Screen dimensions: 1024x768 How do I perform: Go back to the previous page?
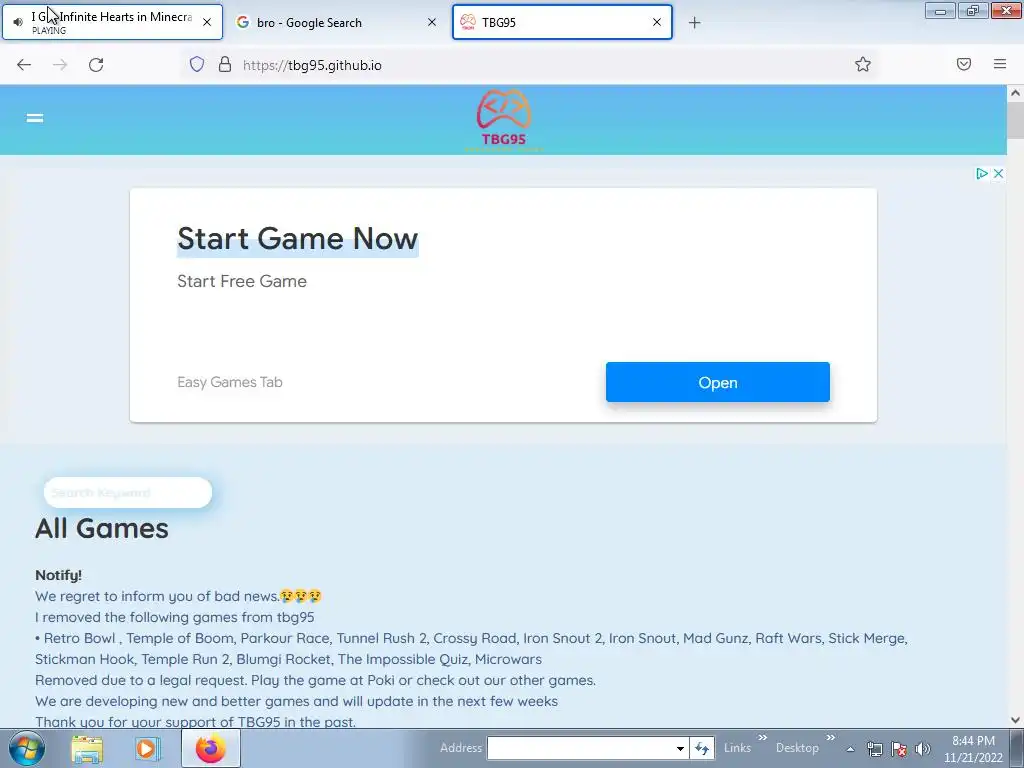click(x=24, y=65)
